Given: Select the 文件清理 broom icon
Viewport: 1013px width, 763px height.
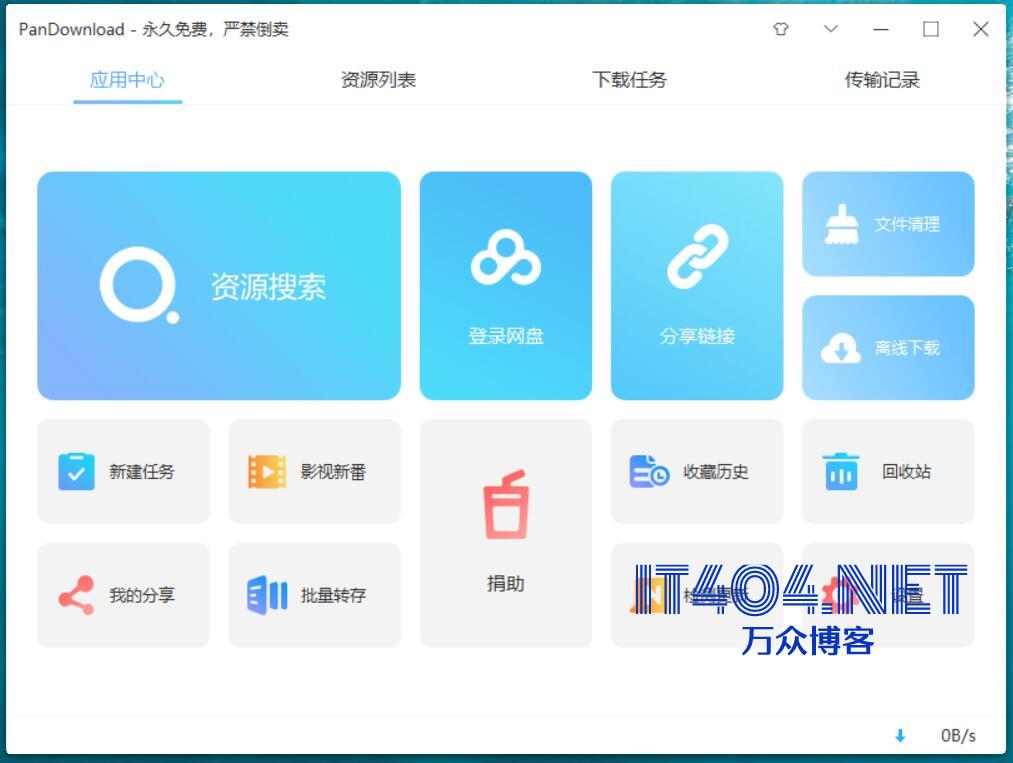Looking at the screenshot, I should tap(842, 224).
